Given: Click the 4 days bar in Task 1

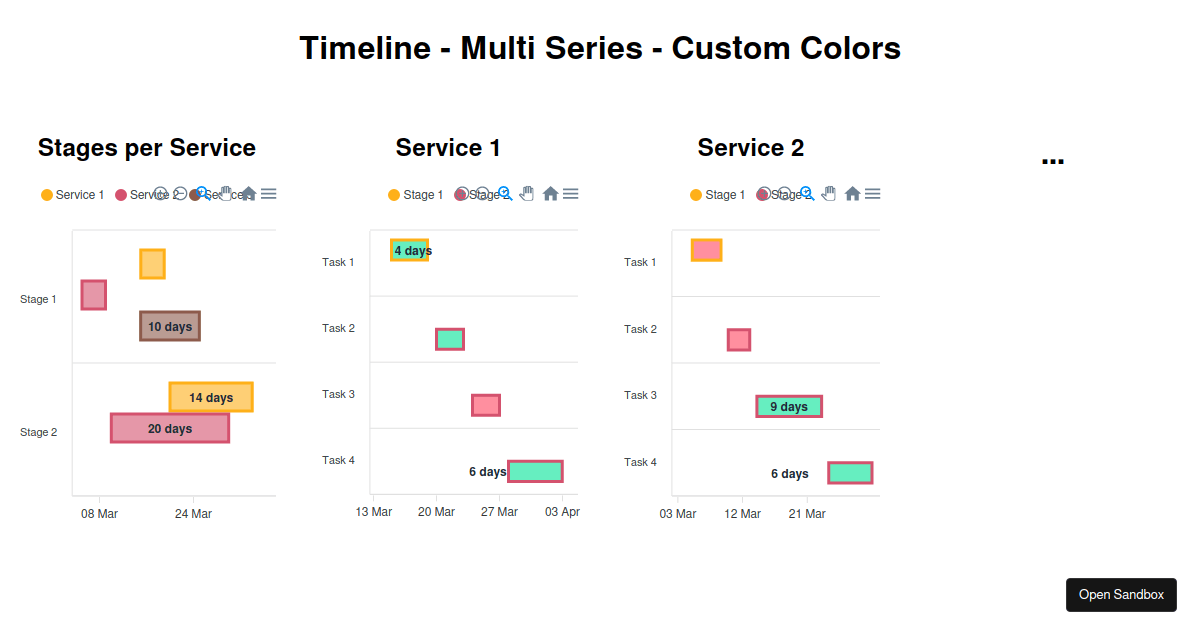Looking at the screenshot, I should [409, 250].
